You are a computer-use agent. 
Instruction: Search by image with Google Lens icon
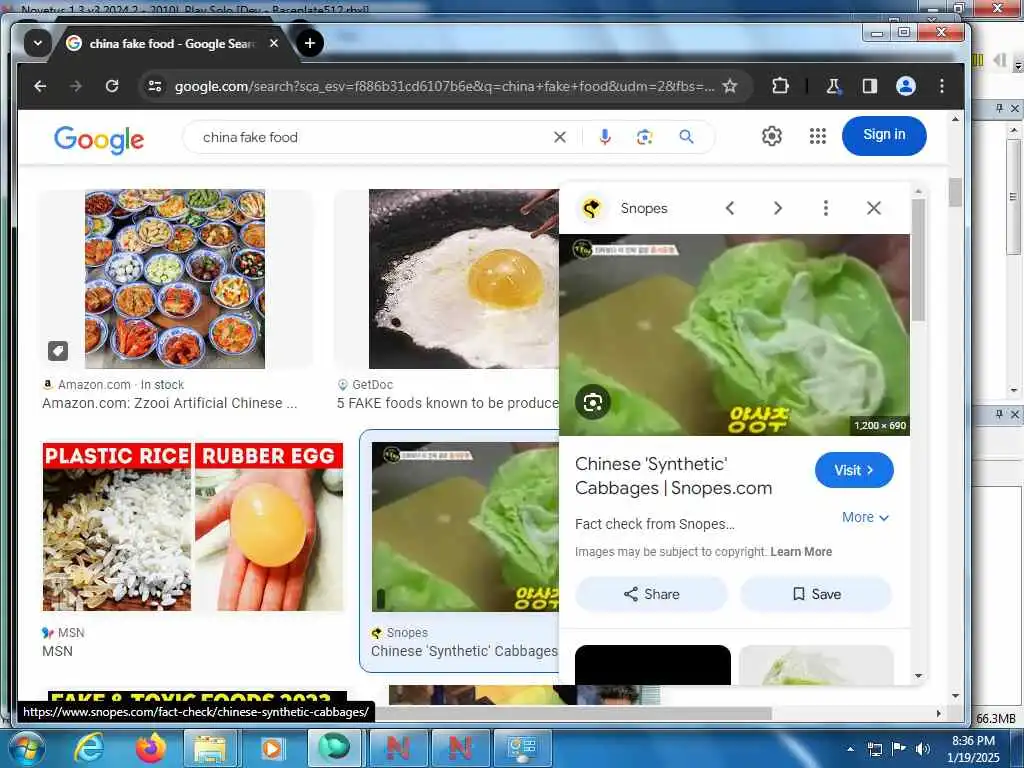(645, 137)
